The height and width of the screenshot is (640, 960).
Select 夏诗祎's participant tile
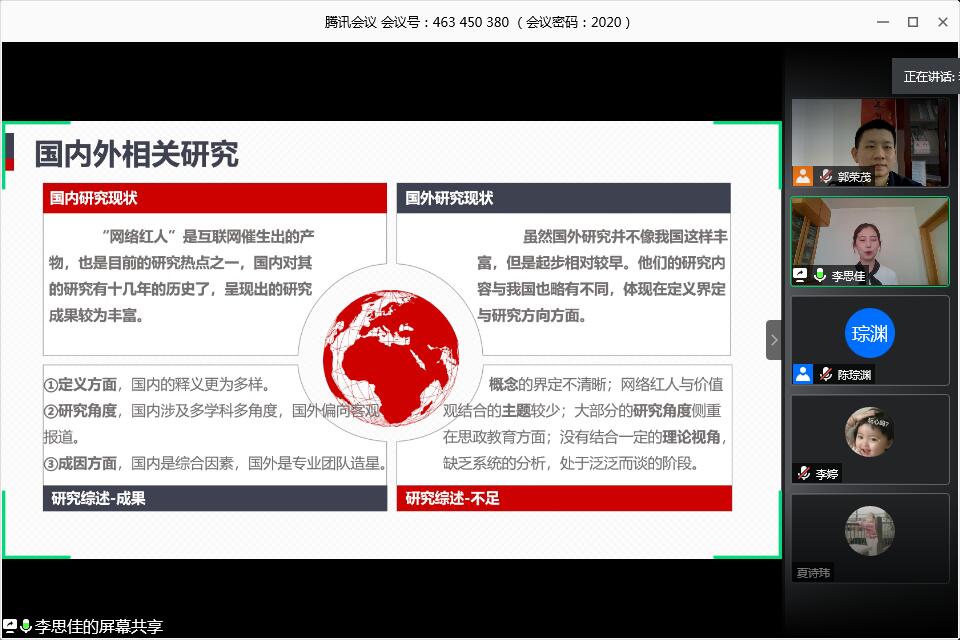click(x=869, y=537)
